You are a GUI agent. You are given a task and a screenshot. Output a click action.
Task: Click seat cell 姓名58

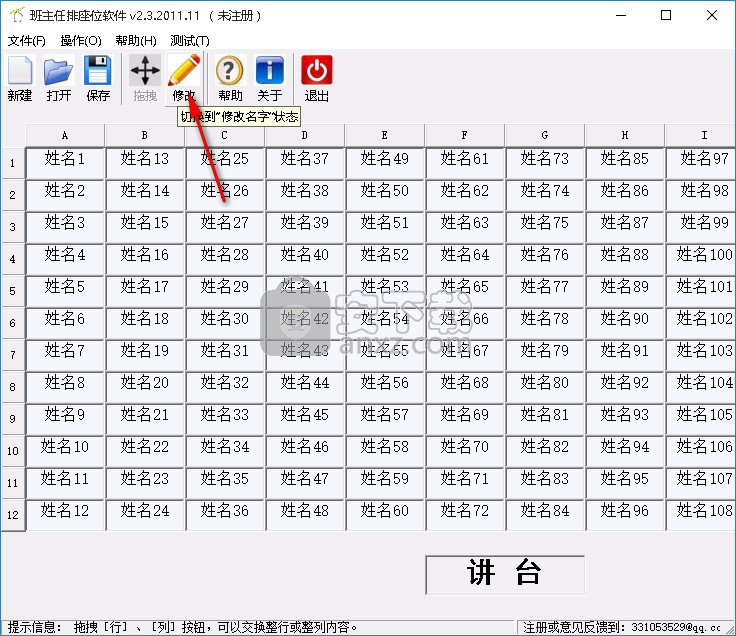pyautogui.click(x=384, y=451)
